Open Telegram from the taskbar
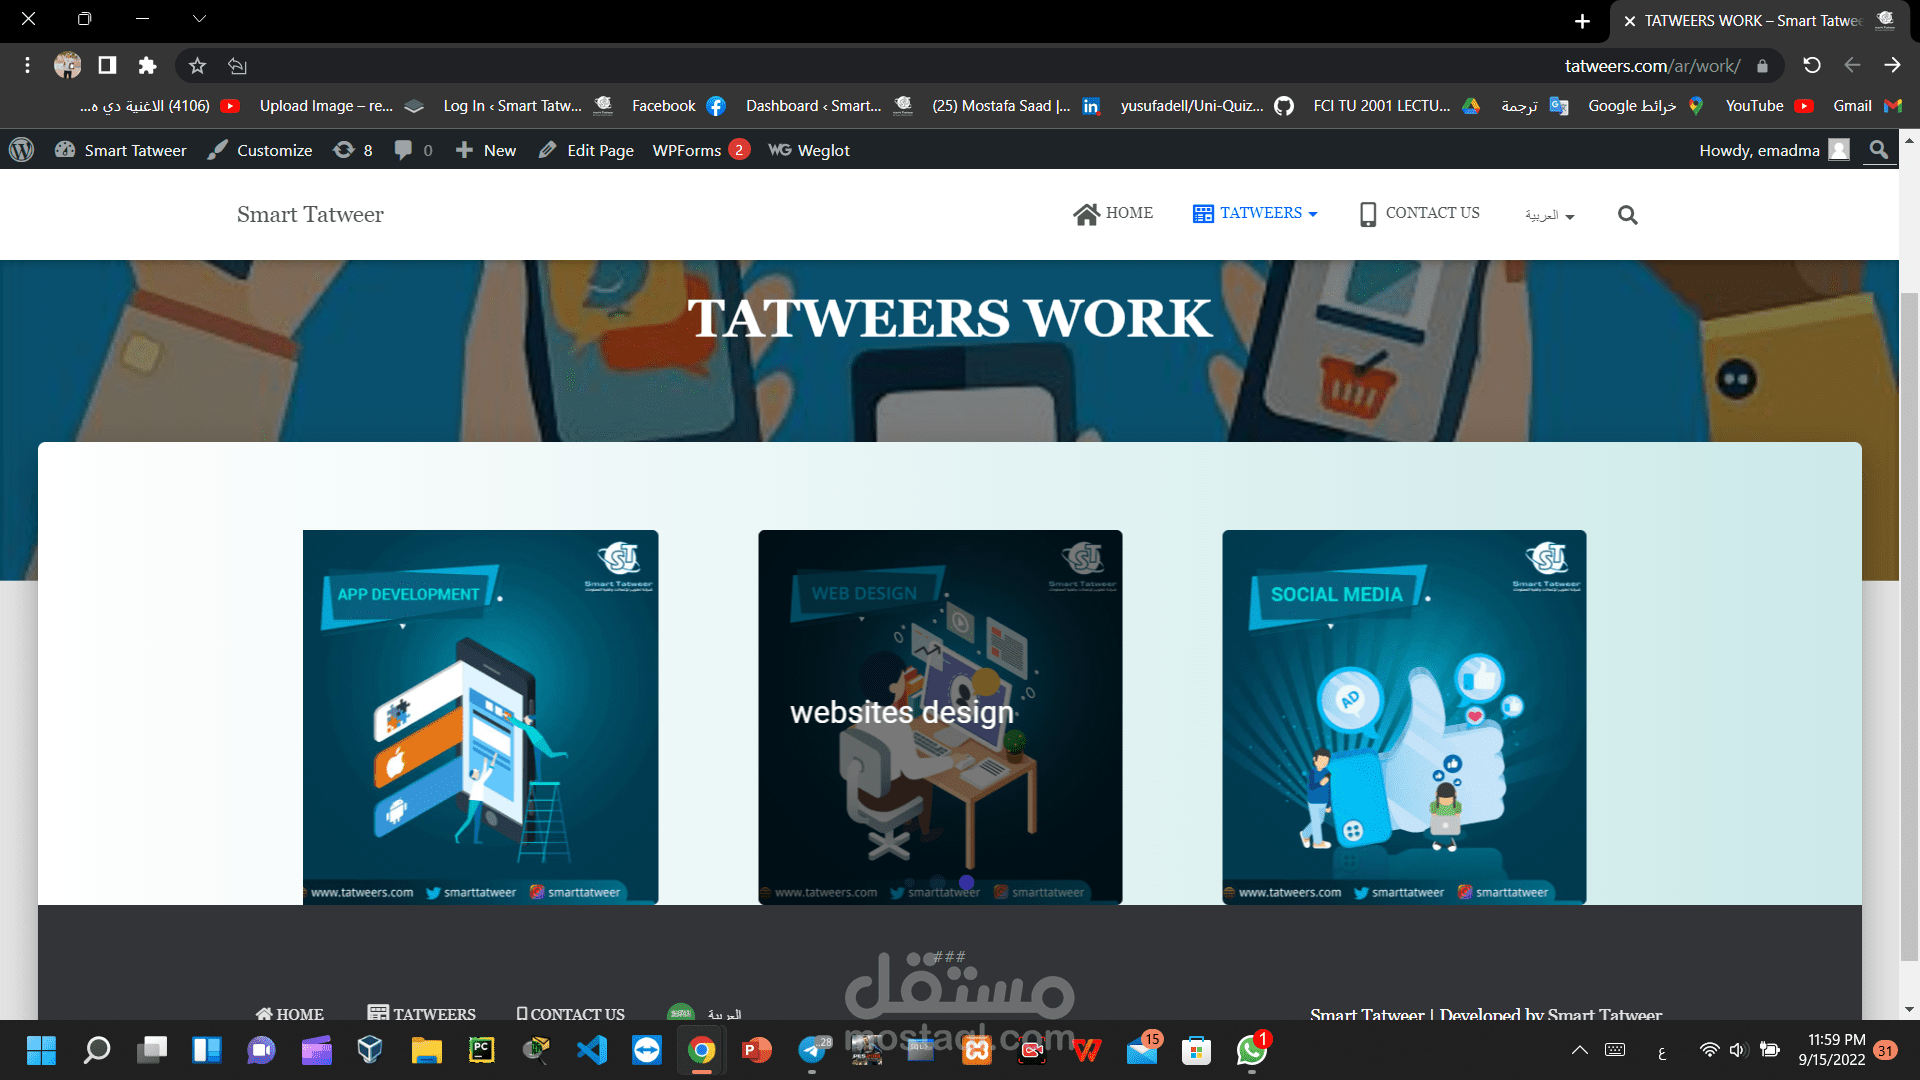Viewport: 1920px width, 1080px height. tap(812, 1050)
